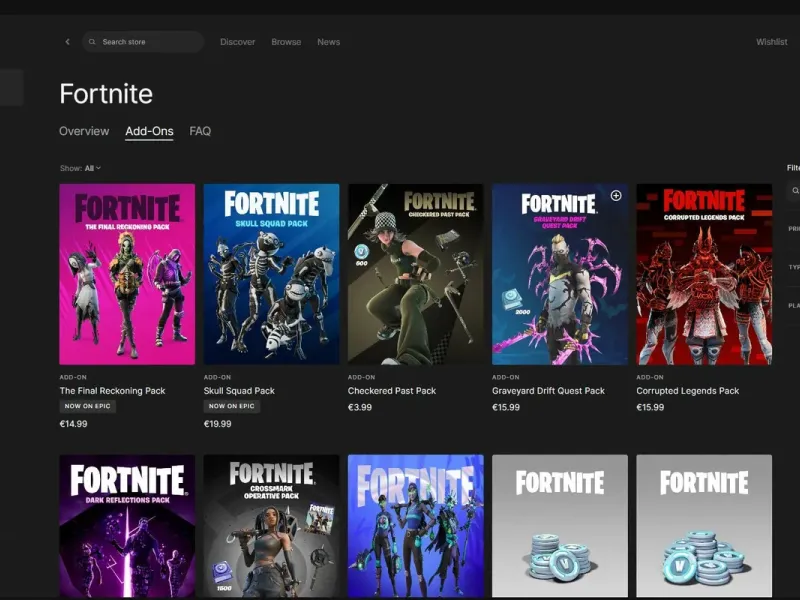This screenshot has width=800, height=600.
Task: Open the Corrupted Legends Pack cover image
Action: point(704,274)
